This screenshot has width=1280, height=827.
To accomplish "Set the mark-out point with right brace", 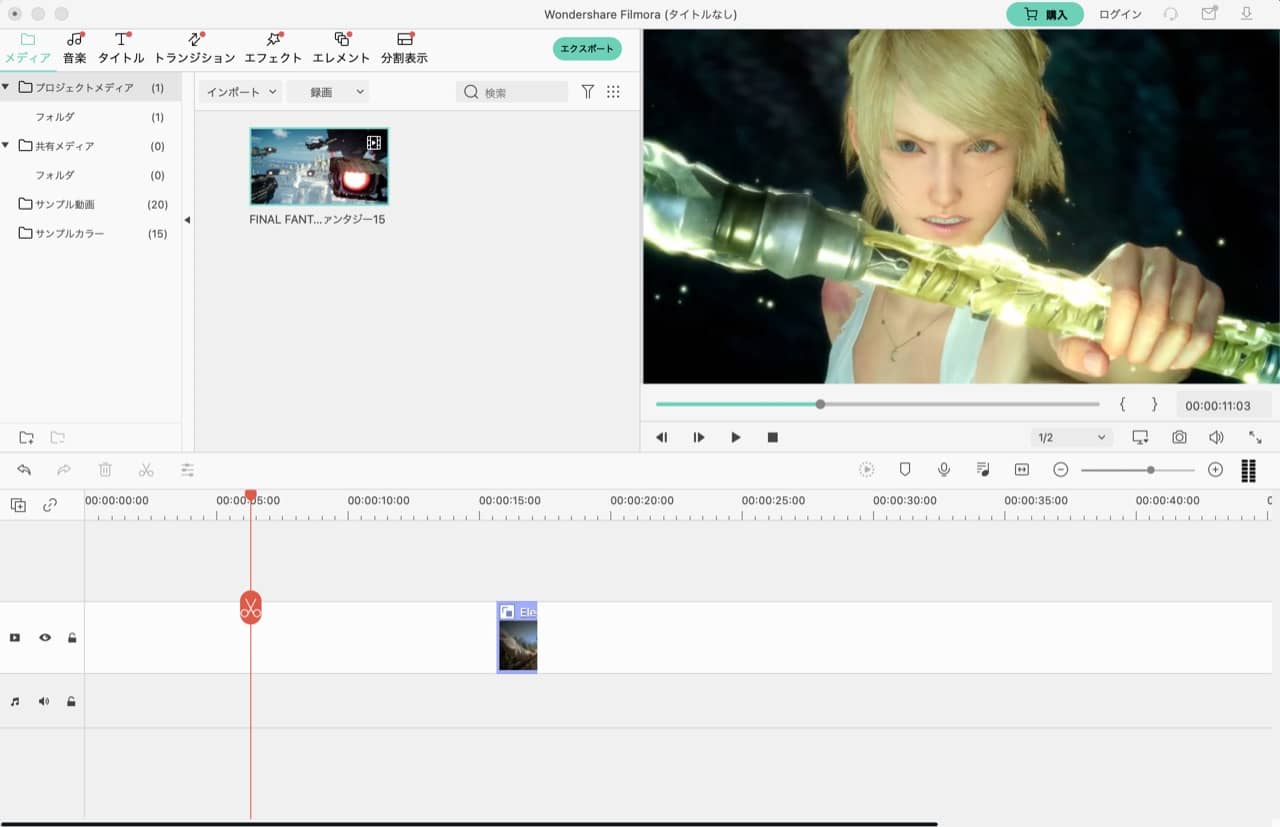I will [1154, 404].
